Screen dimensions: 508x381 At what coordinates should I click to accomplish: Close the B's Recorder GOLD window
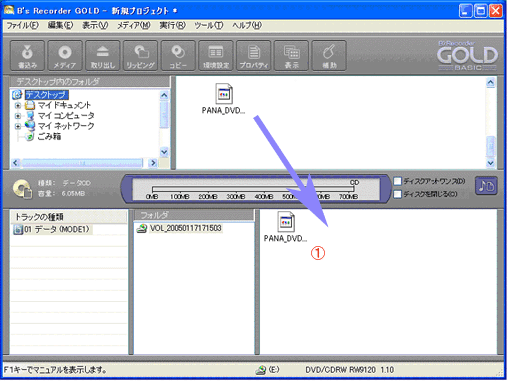point(496,11)
